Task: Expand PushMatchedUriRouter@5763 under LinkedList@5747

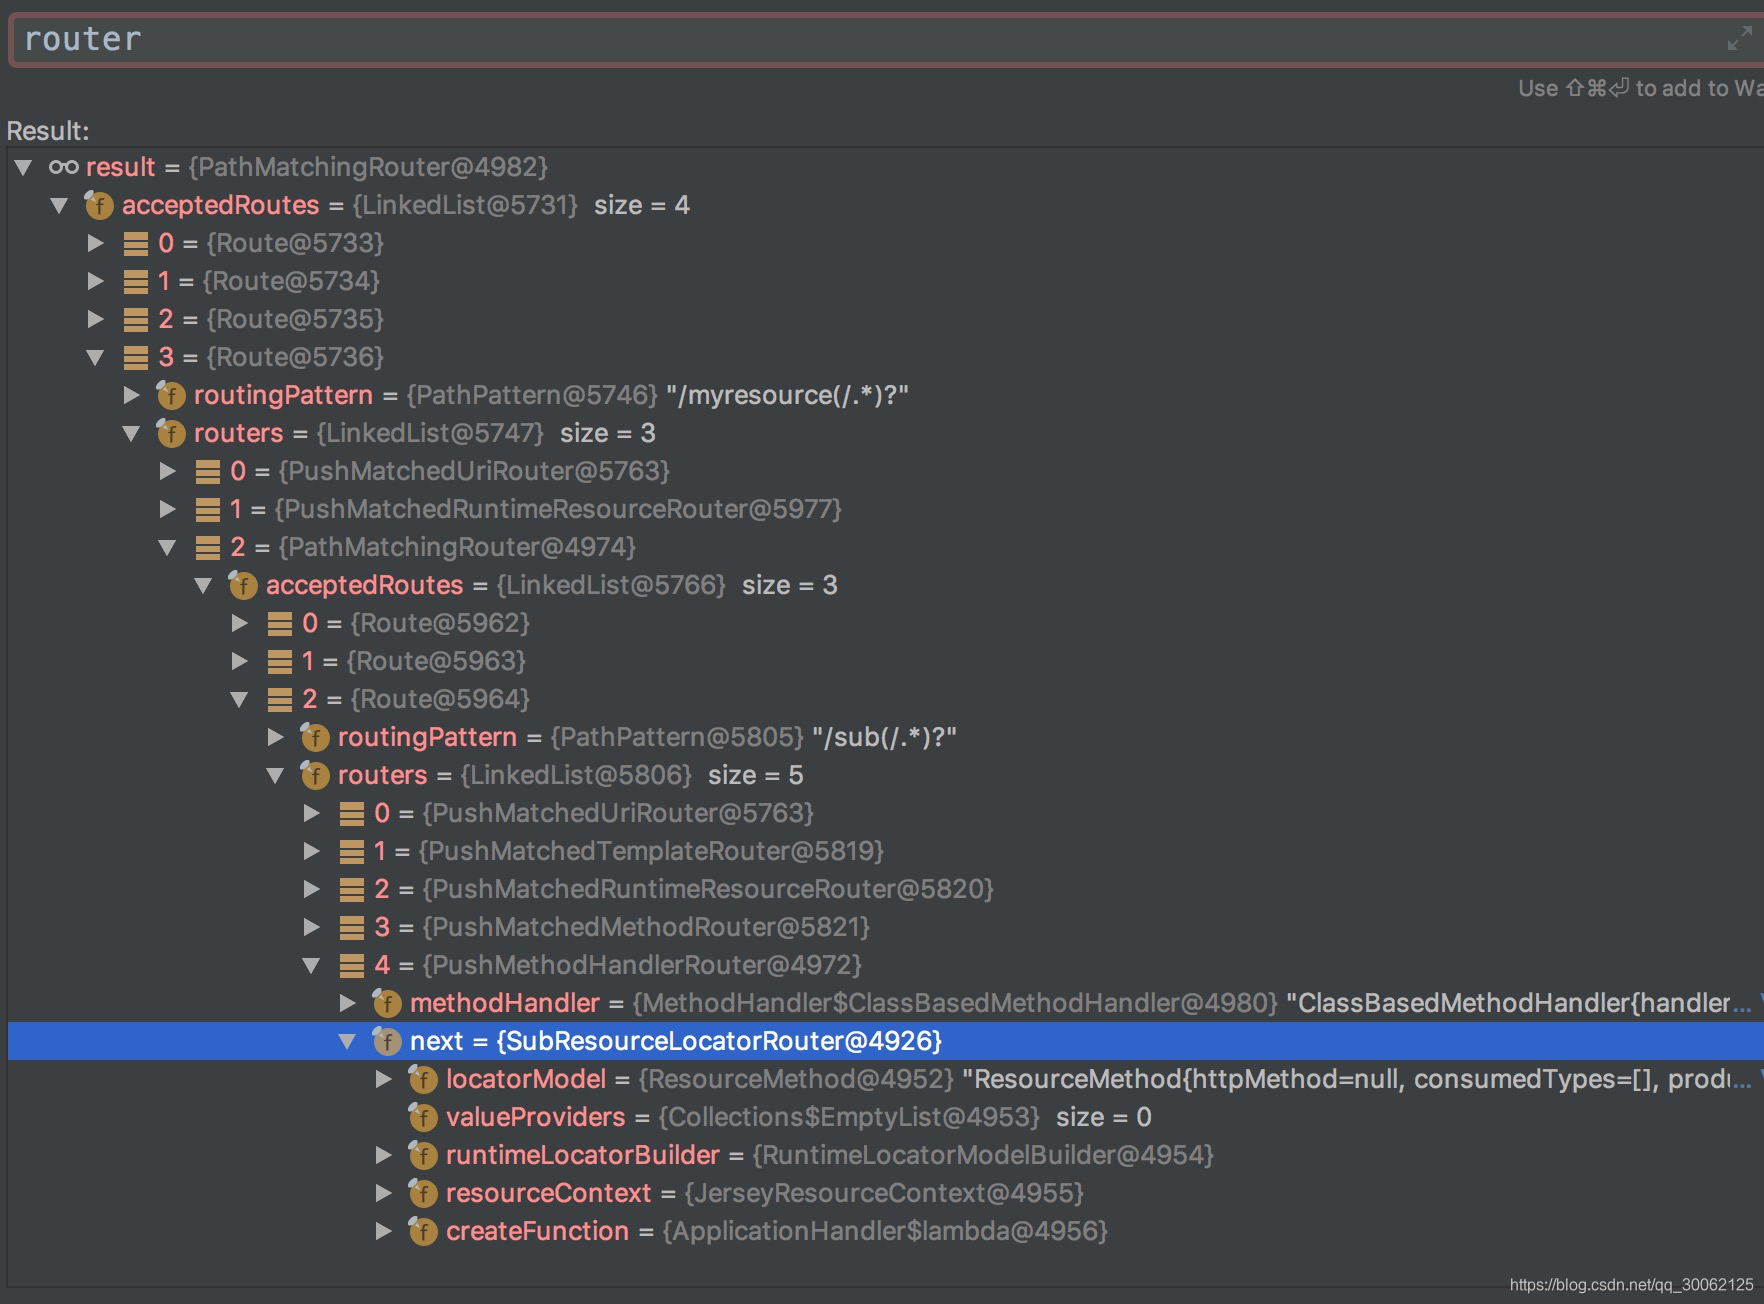Action: (167, 471)
